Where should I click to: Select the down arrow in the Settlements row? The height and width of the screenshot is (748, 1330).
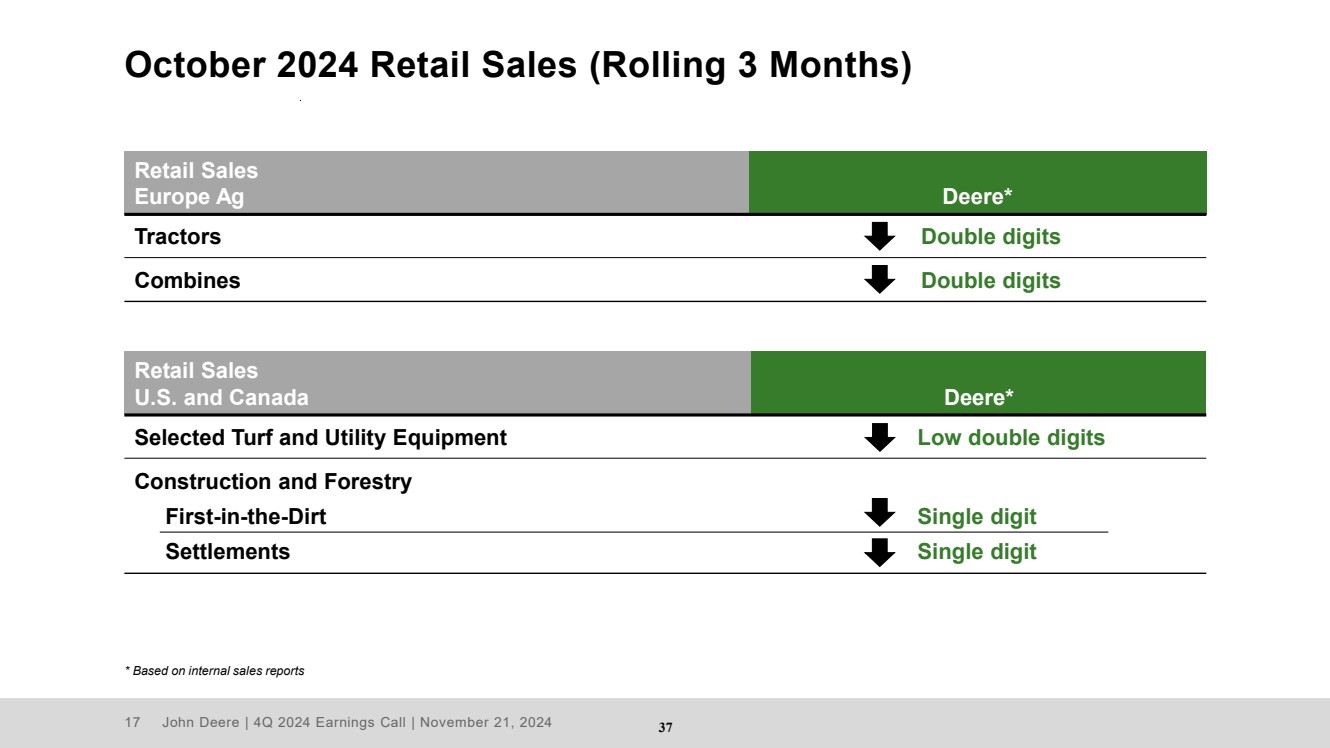(879, 552)
